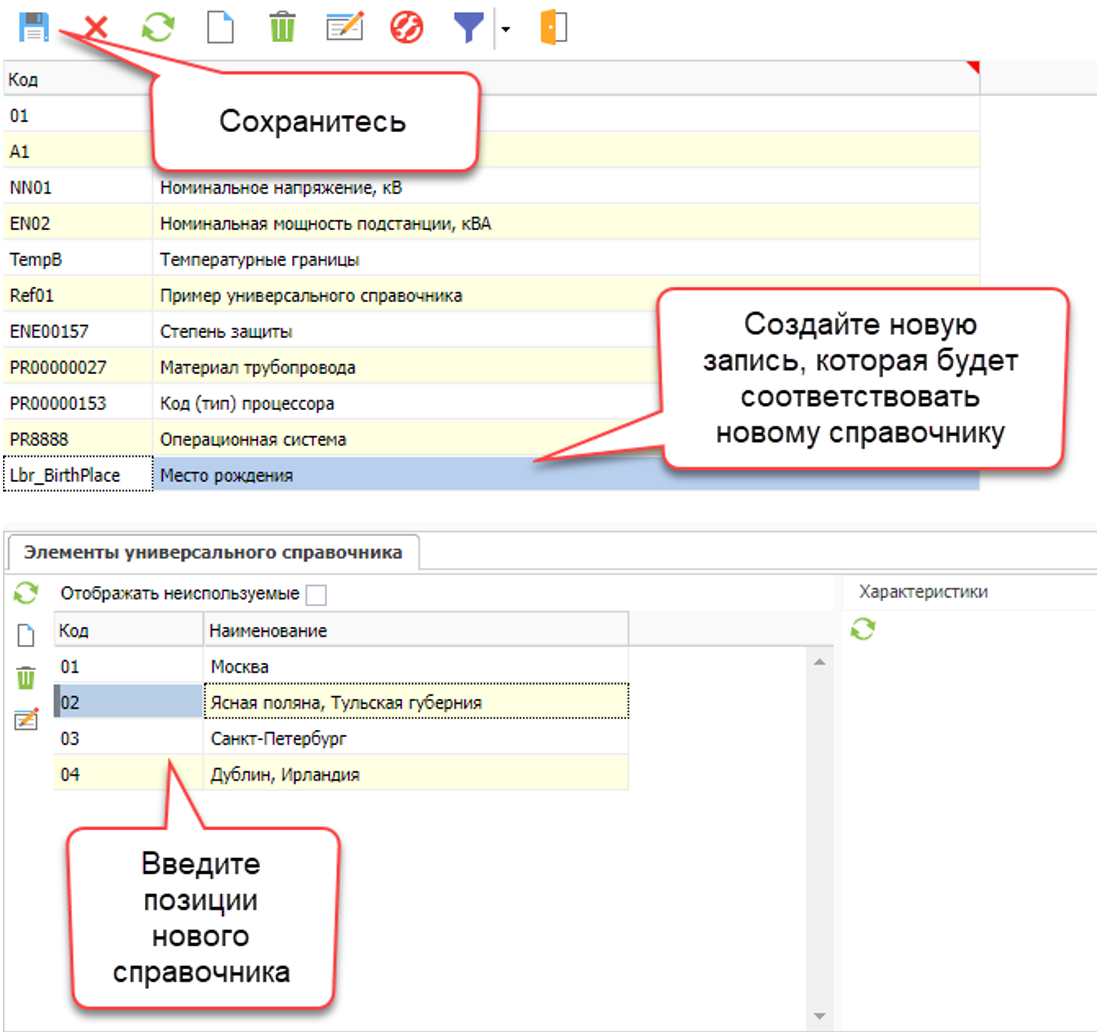Refresh the Характеристики panel
The image size is (1097, 1032).
(x=863, y=629)
